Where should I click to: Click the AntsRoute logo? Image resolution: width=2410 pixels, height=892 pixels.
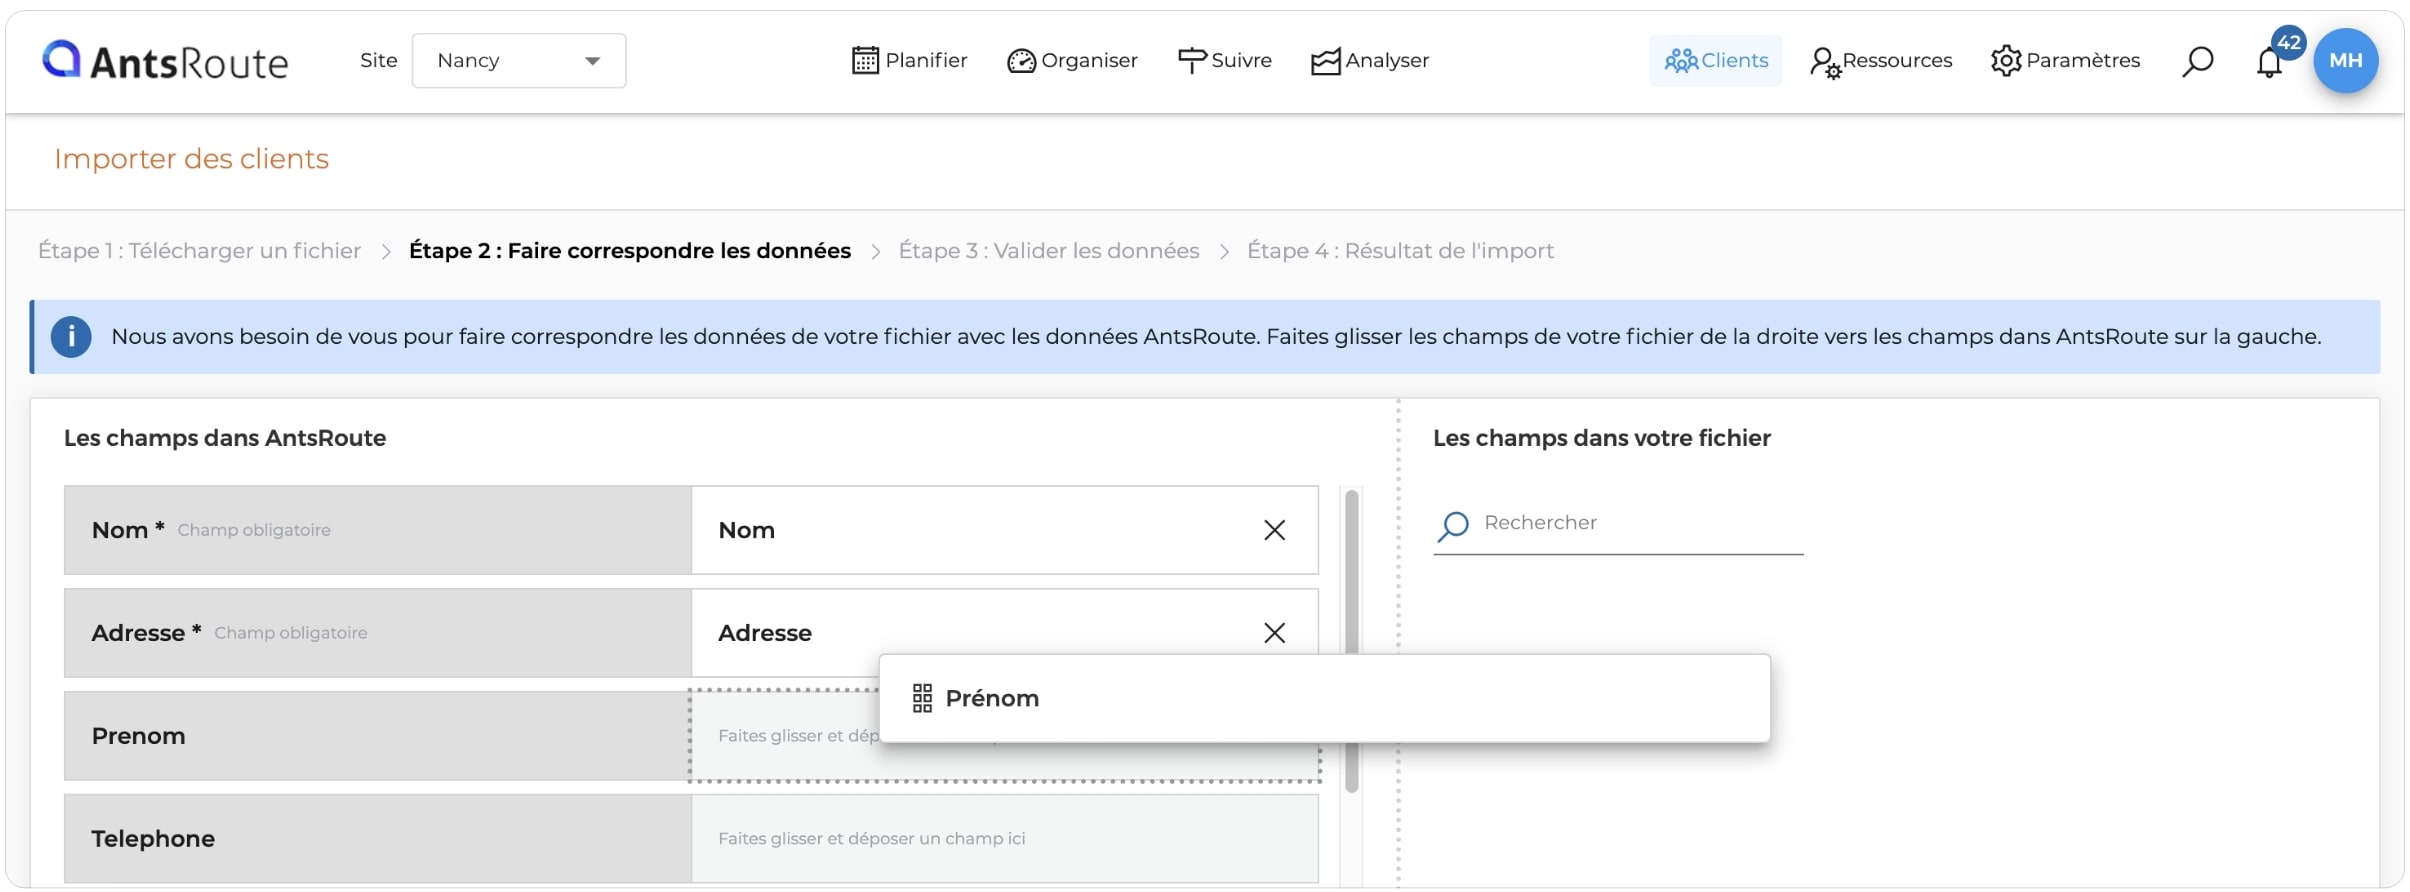(165, 61)
